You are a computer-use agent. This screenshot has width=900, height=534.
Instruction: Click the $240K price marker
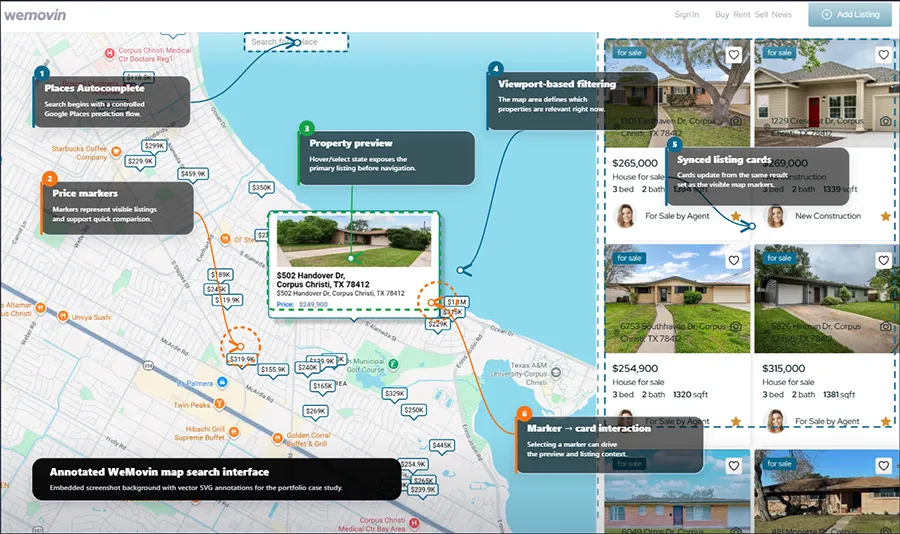[x=308, y=367]
